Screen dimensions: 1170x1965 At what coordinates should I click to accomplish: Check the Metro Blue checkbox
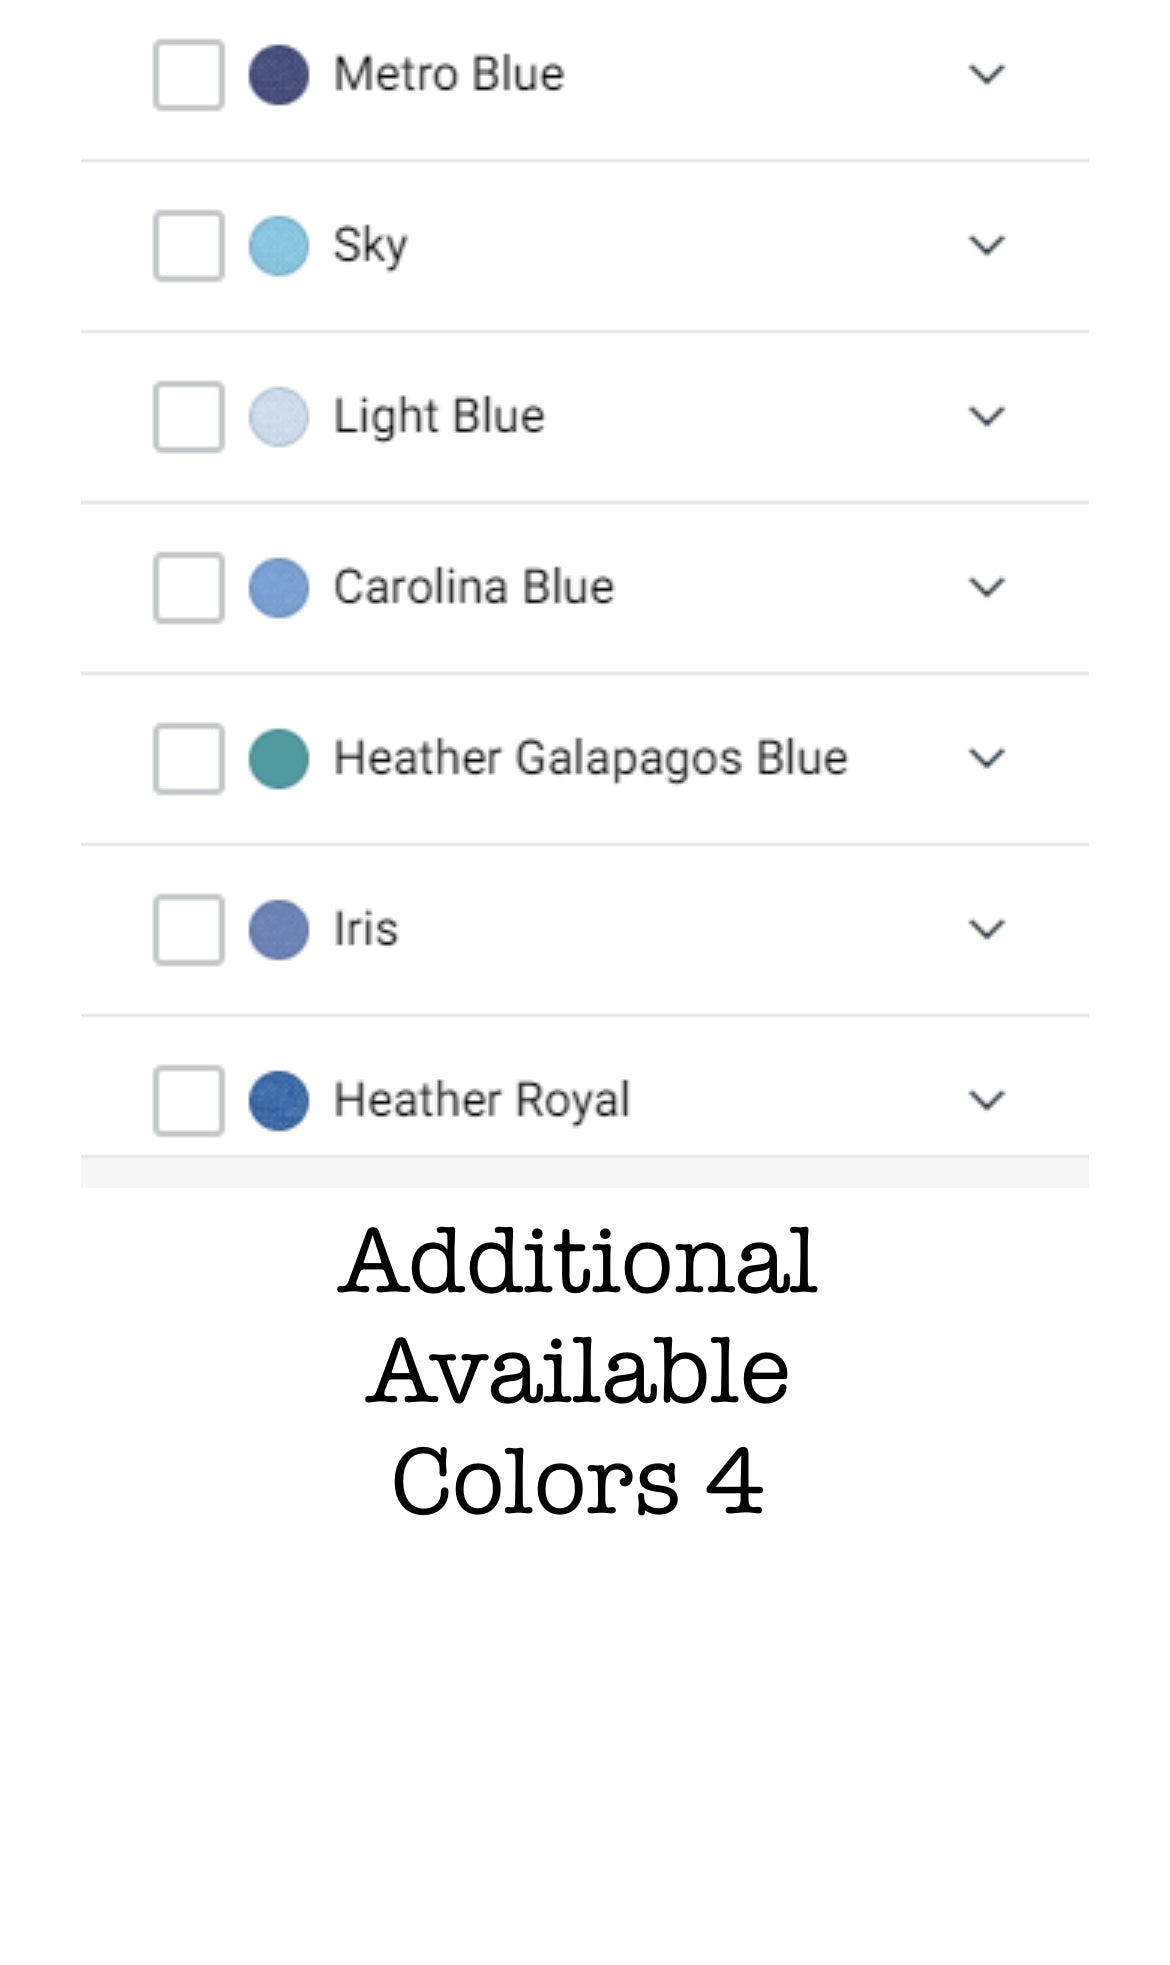pyautogui.click(x=188, y=75)
